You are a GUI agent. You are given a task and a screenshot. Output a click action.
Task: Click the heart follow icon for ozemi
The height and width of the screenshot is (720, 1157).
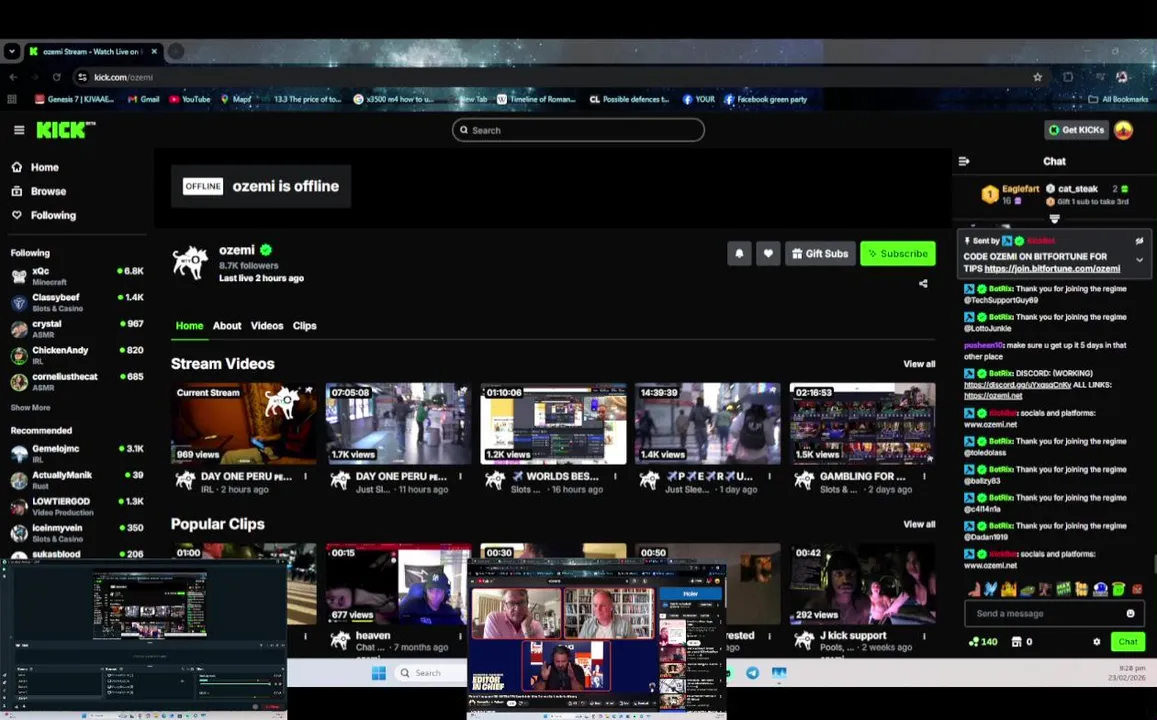(767, 253)
